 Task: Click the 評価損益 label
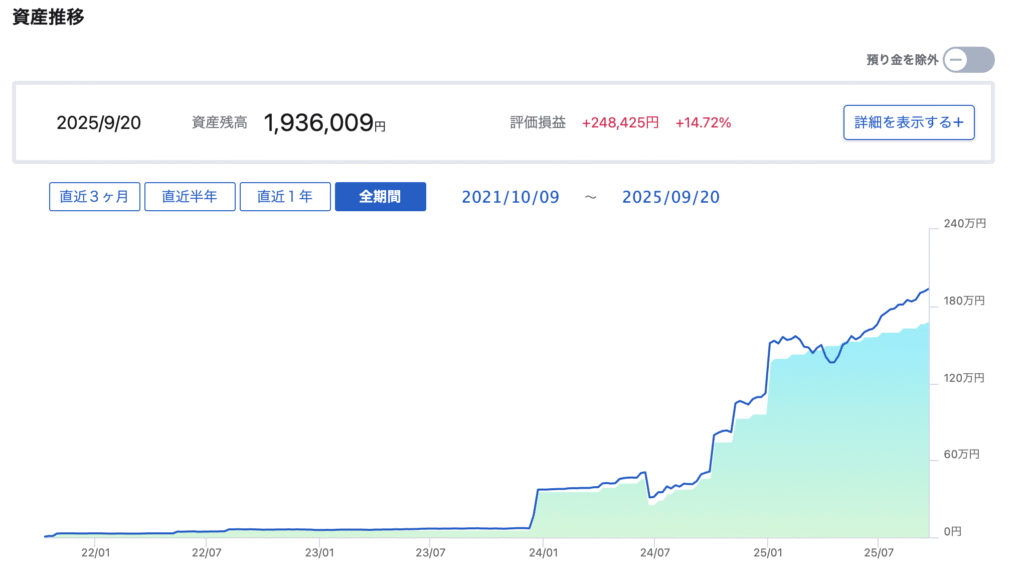tap(537, 123)
